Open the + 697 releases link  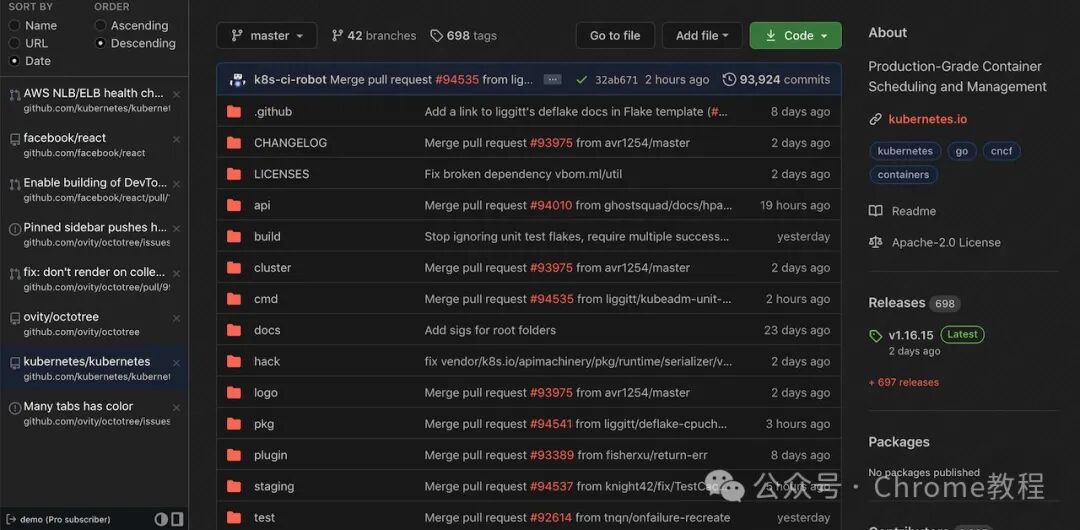(x=904, y=383)
